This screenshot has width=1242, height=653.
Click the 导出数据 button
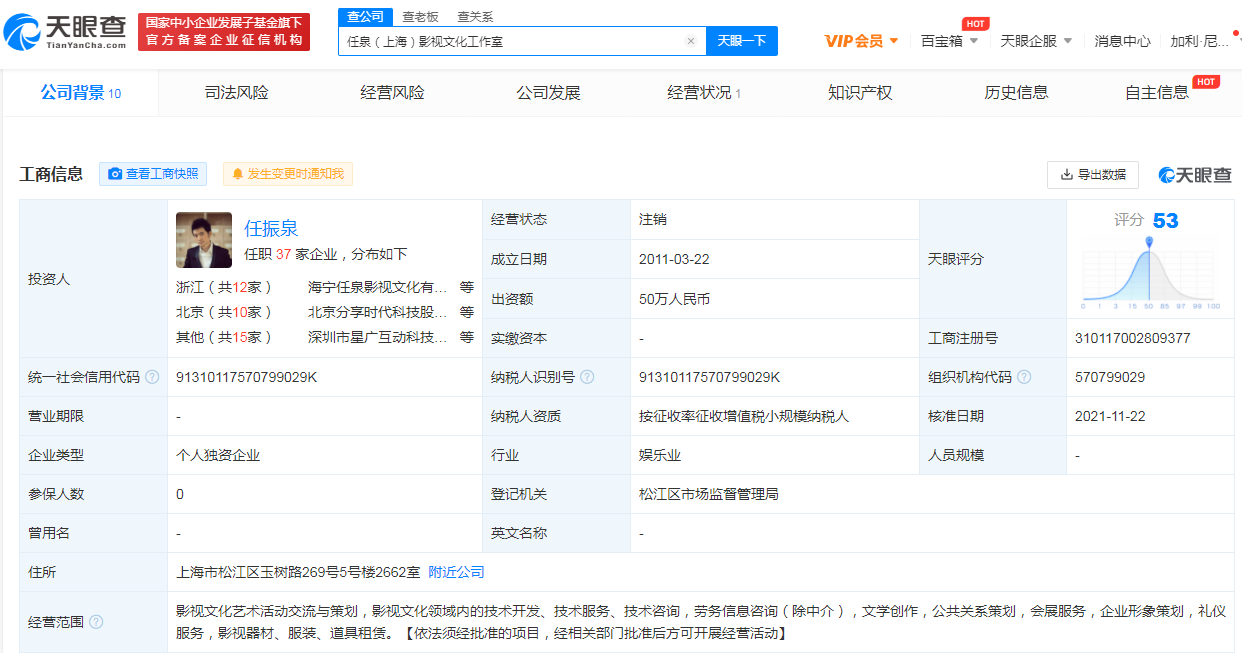coord(1093,174)
